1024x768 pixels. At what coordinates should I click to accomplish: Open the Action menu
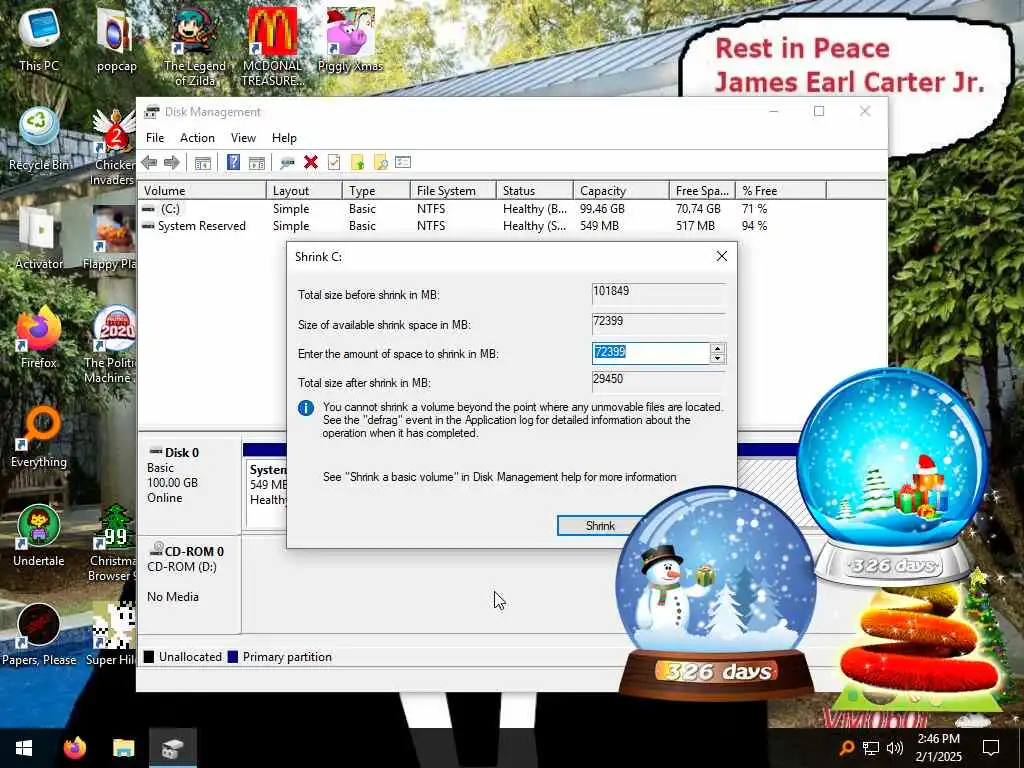coord(197,138)
